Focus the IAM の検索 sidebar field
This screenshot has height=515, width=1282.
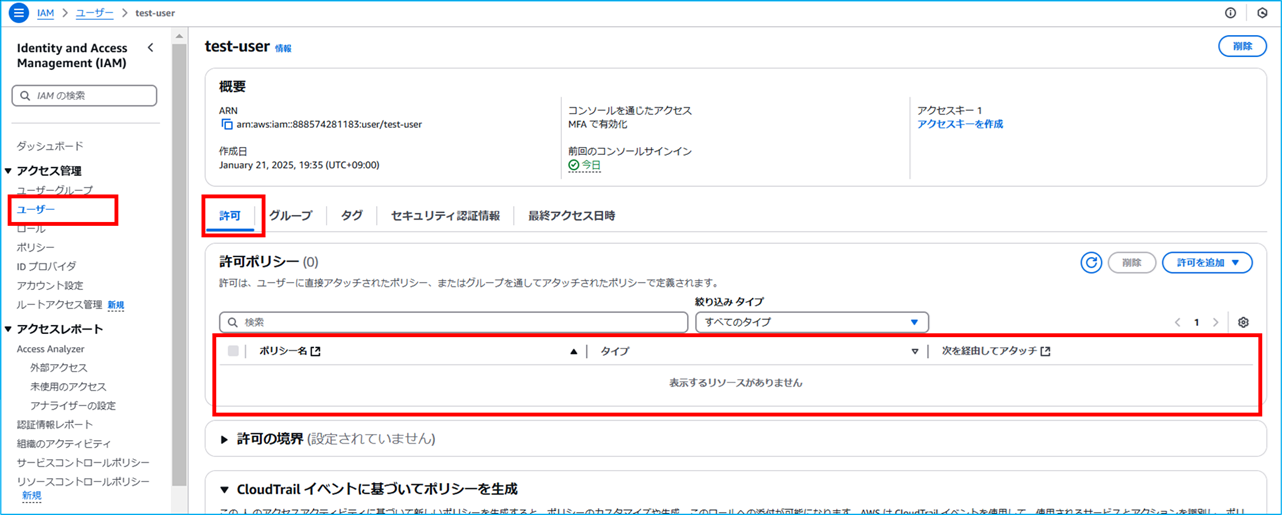point(84,96)
